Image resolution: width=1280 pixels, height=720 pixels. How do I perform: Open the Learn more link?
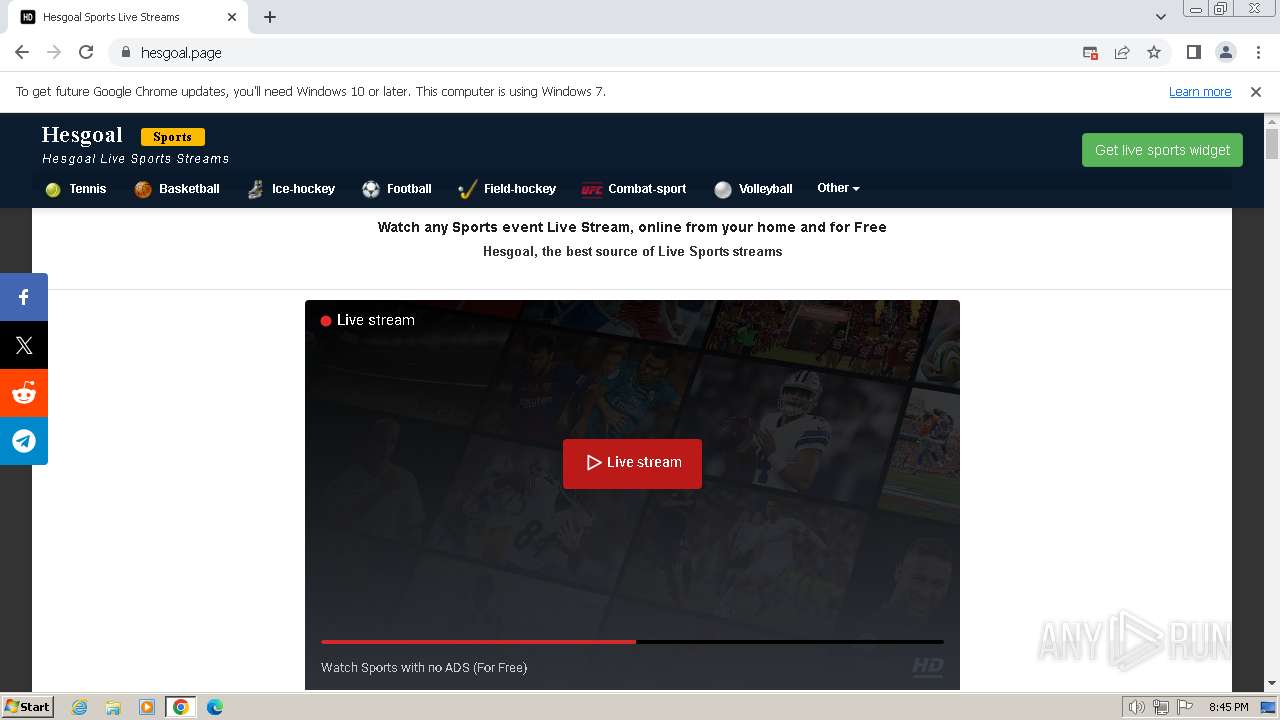click(1200, 92)
